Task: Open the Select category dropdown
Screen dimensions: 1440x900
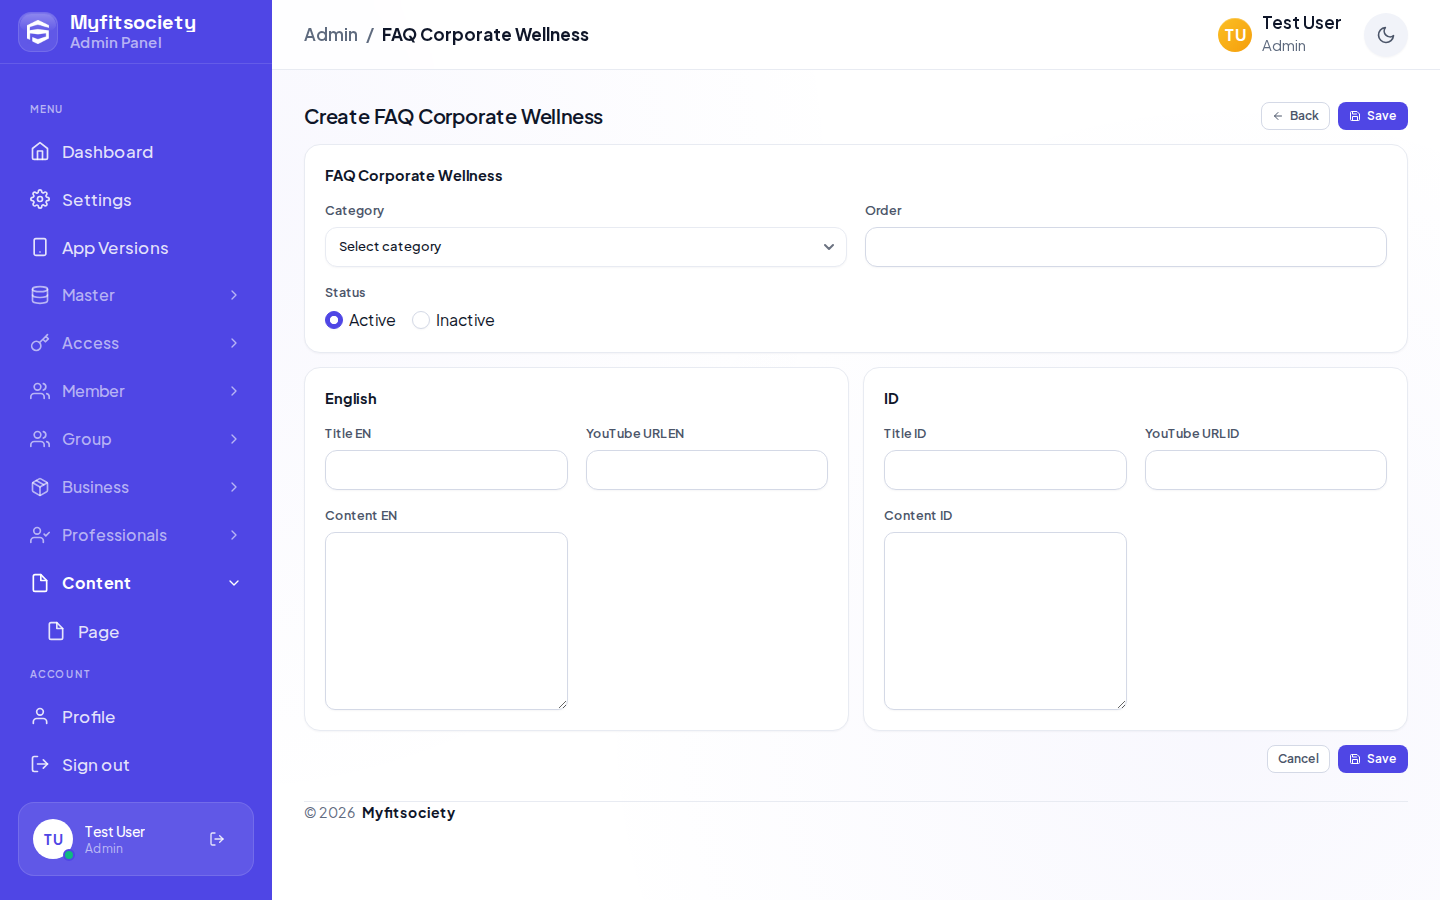Action: pyautogui.click(x=585, y=247)
